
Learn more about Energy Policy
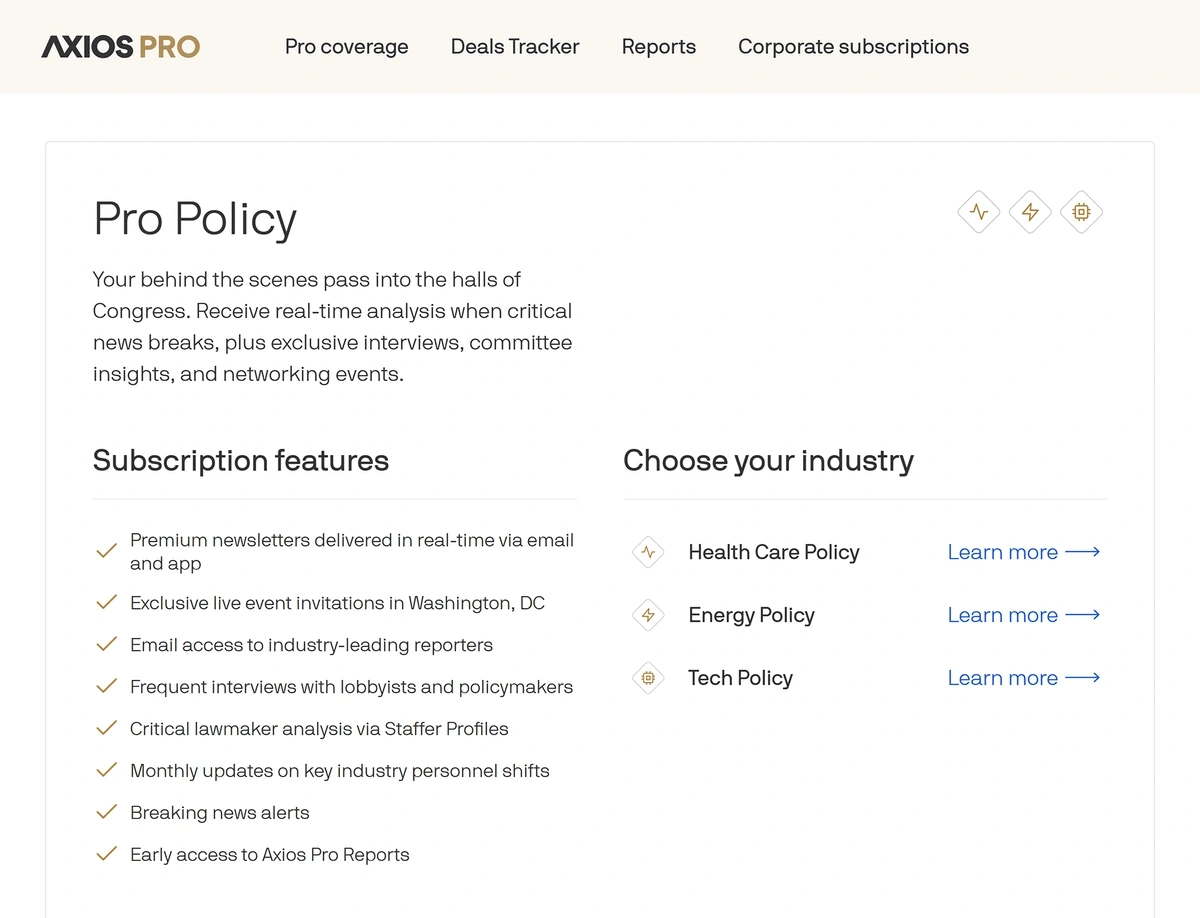[1024, 615]
